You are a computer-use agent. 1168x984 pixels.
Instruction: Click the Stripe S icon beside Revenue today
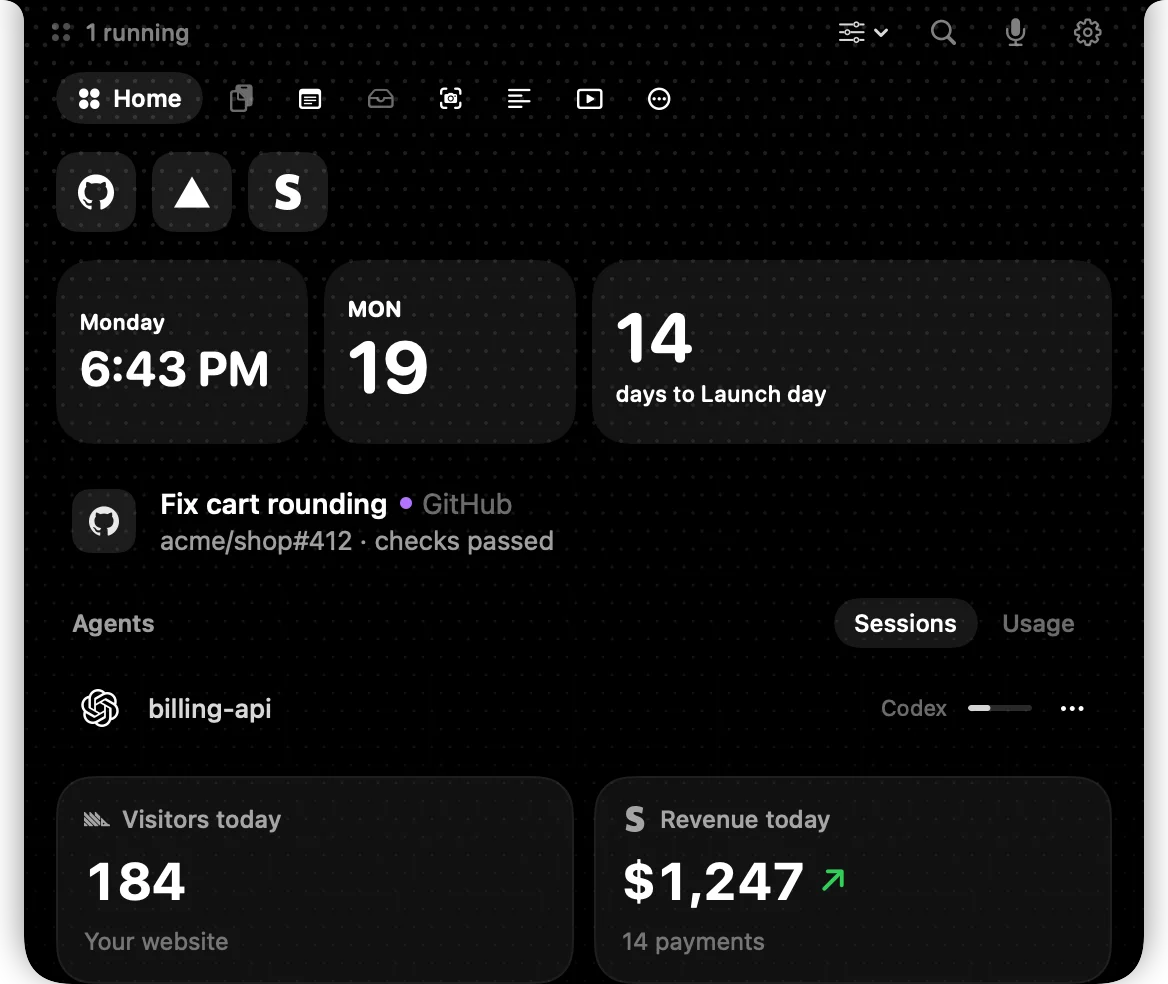(x=635, y=819)
